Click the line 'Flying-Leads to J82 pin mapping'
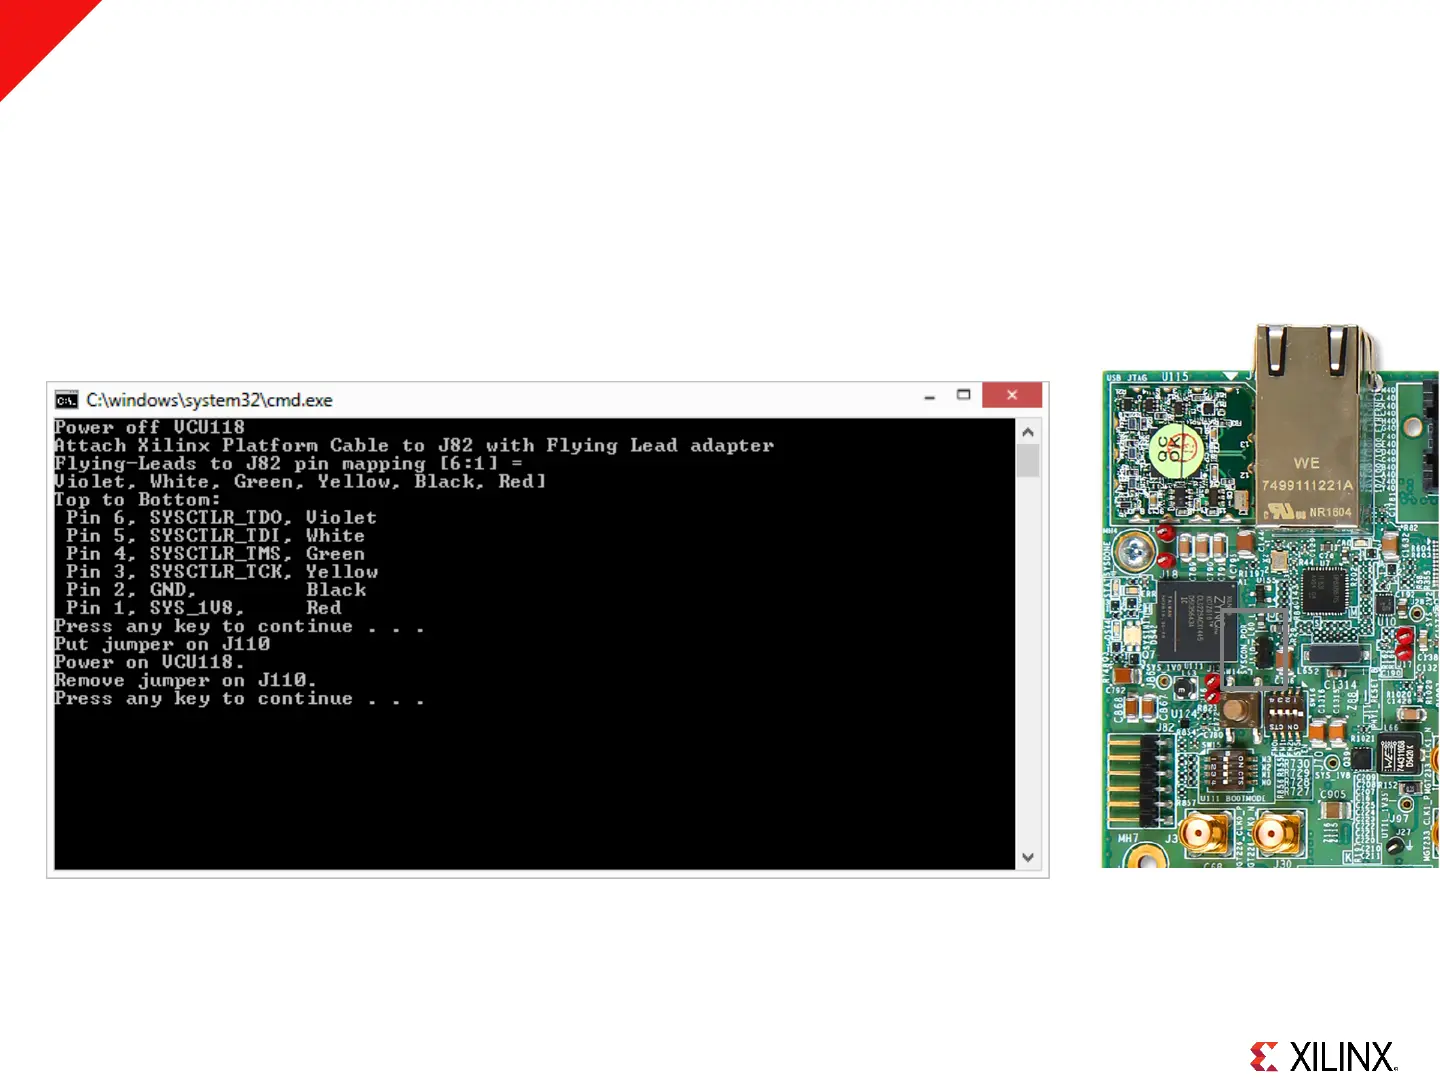Screen dimensions: 1440x1080 point(288,463)
